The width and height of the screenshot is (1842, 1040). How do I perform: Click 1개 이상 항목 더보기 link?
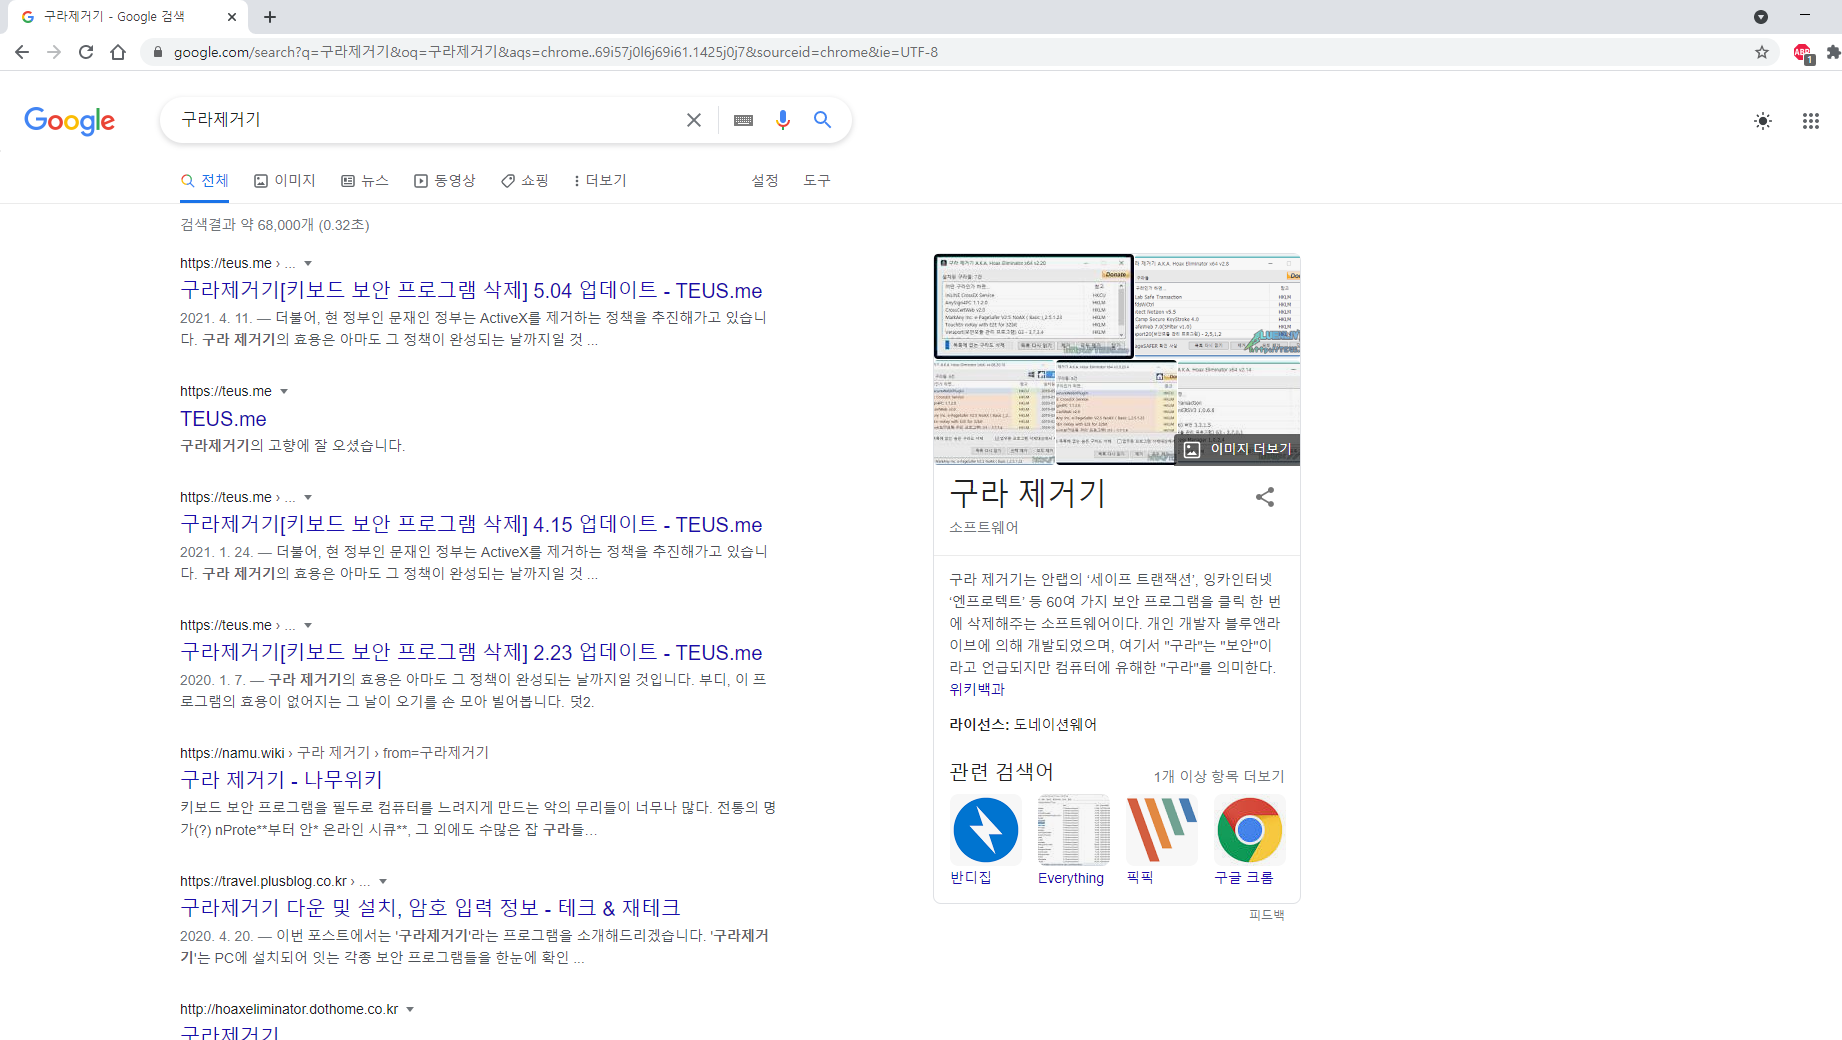(1219, 777)
